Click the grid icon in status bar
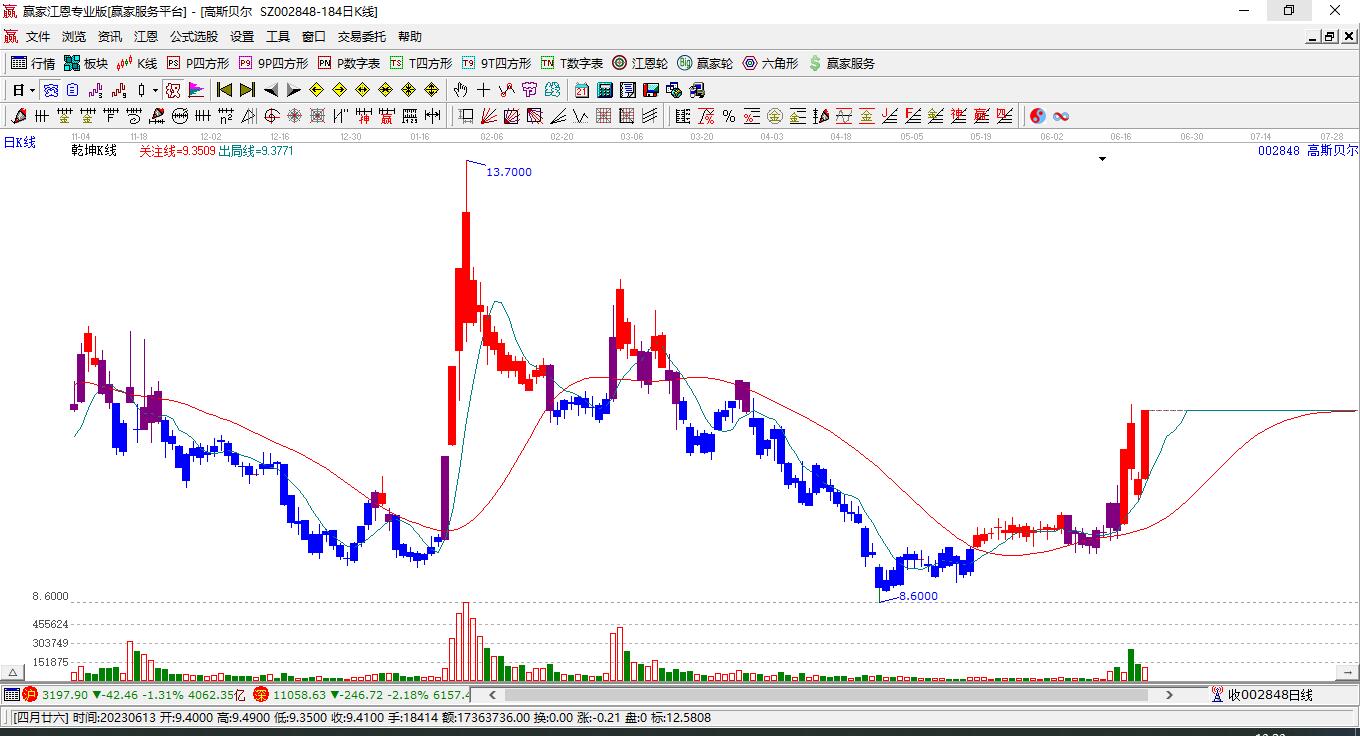This screenshot has height=736, width=1360. pyautogui.click(x=11, y=695)
